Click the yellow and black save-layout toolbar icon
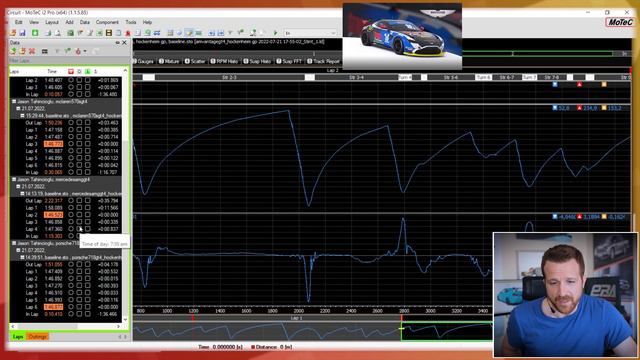 pos(109,33)
